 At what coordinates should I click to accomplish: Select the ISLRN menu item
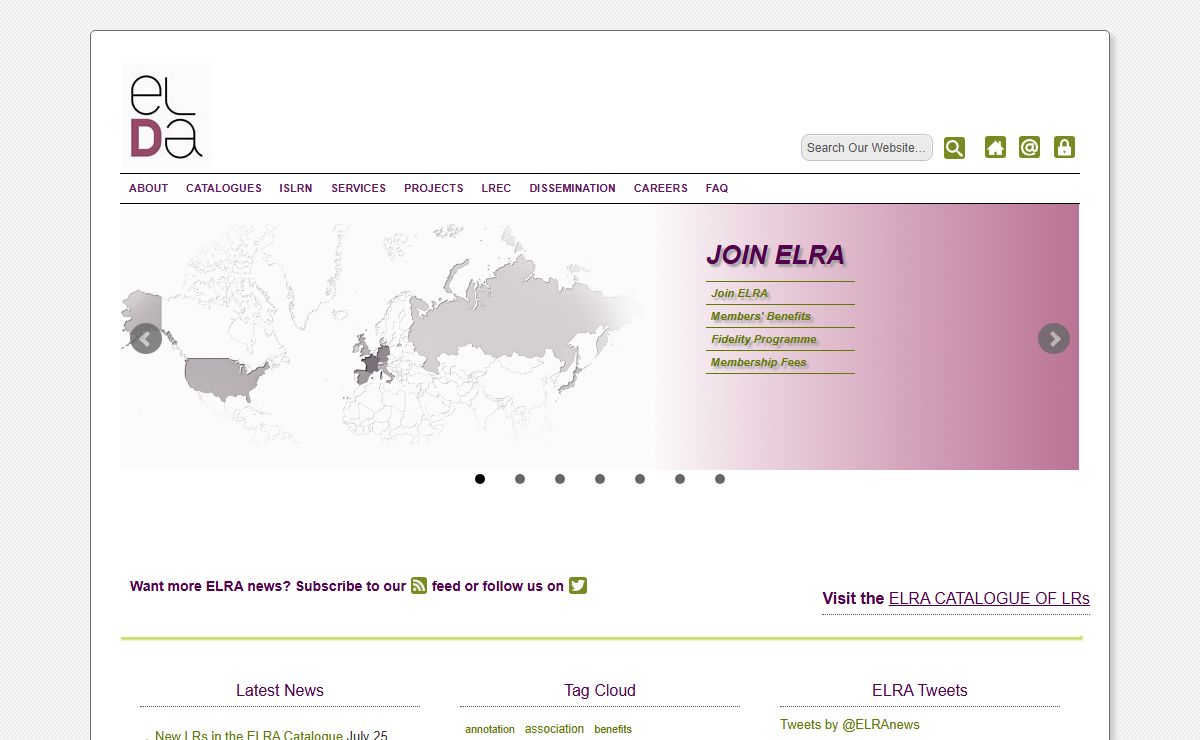pos(296,188)
